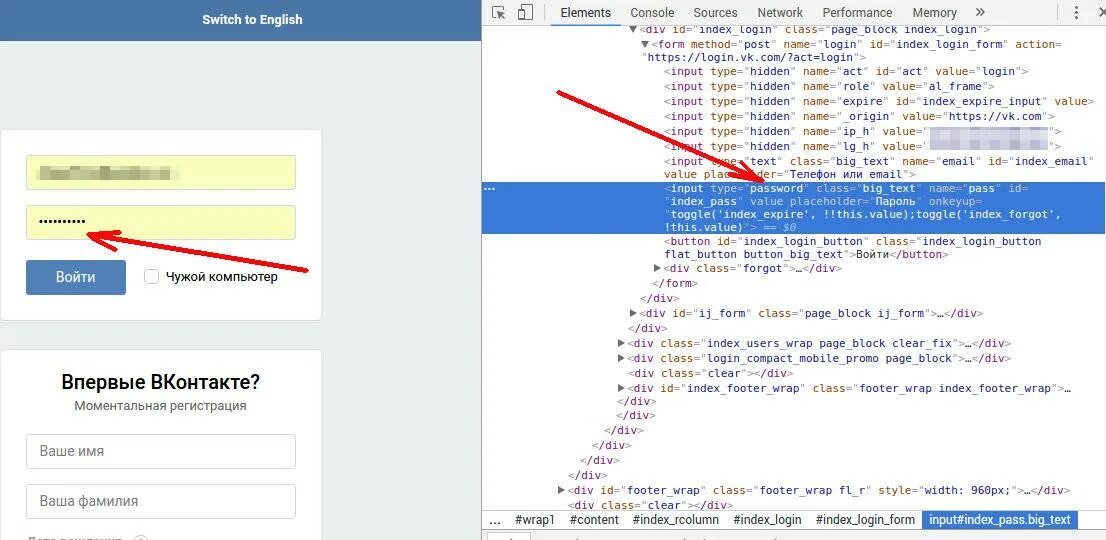Expand the footer_wrap fl_r div node
This screenshot has height=540, width=1106.
tap(561, 490)
